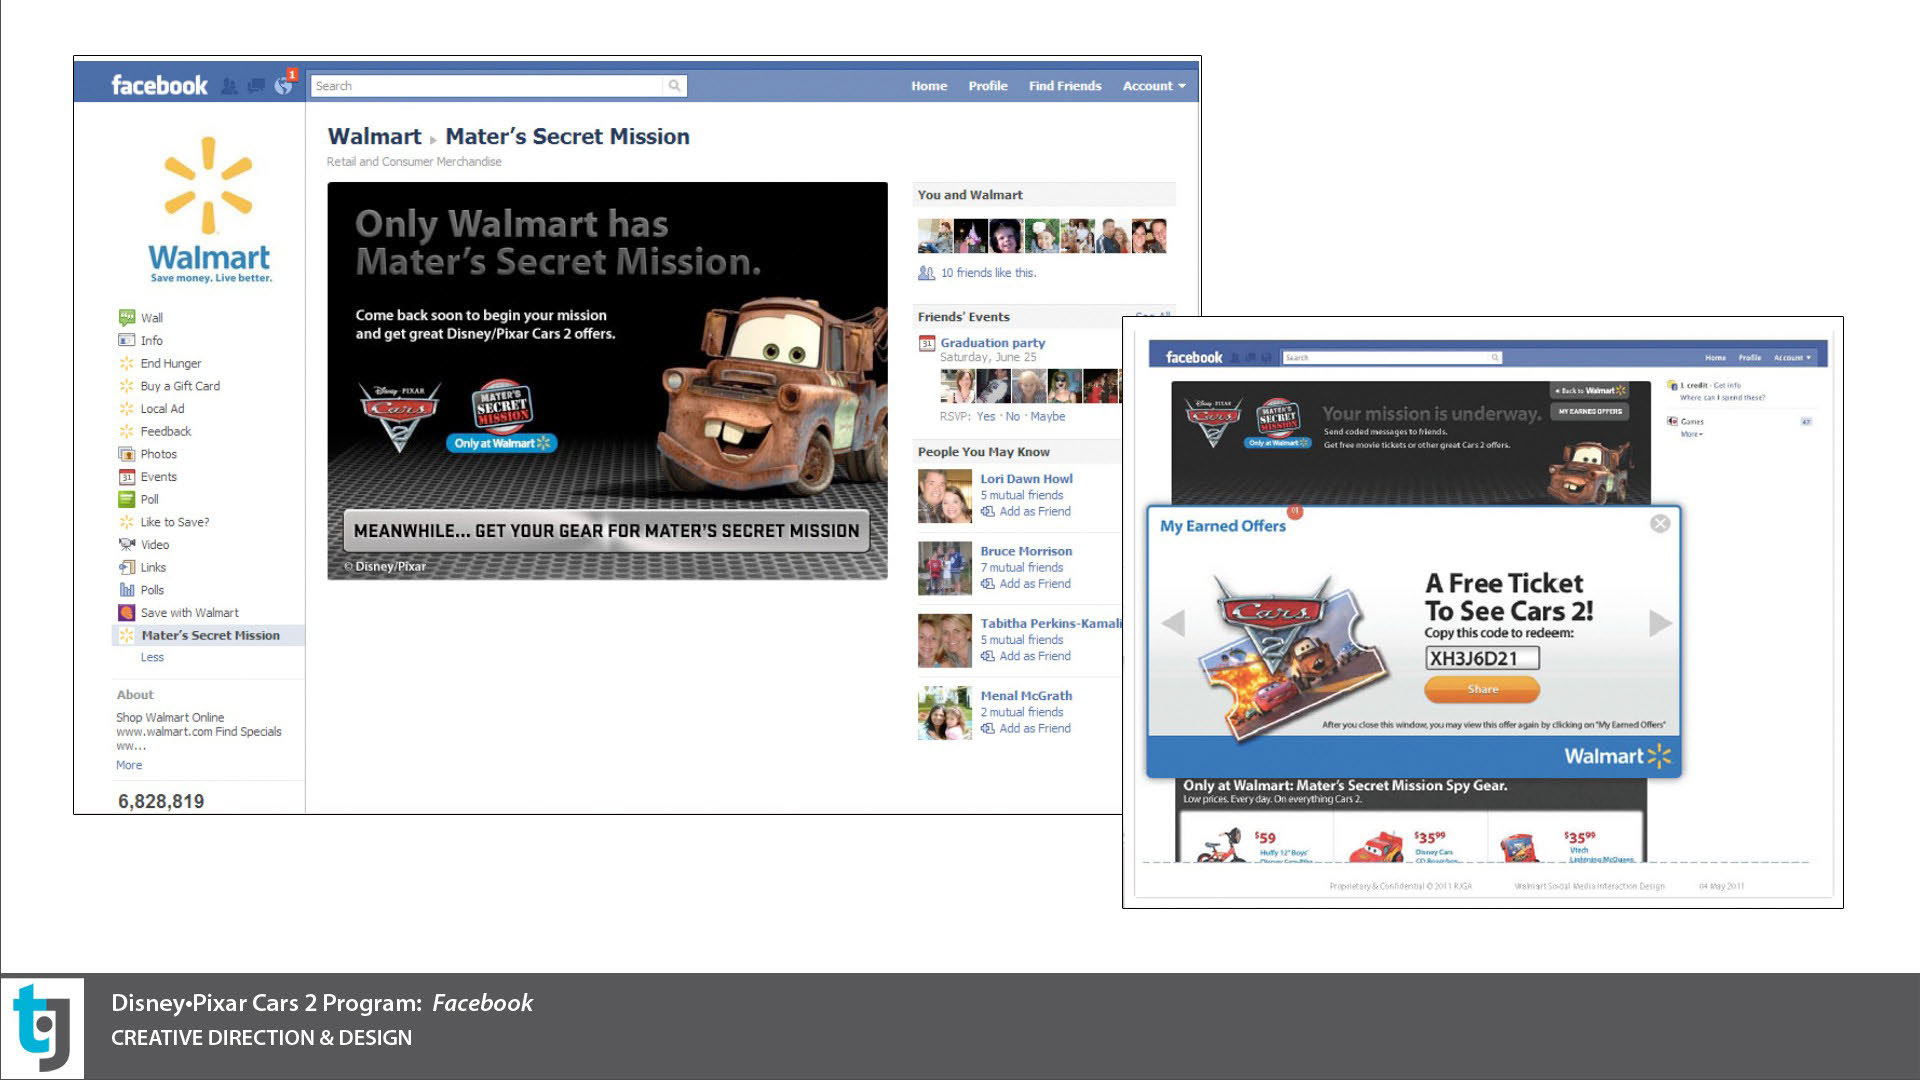This screenshot has width=1920, height=1080.
Task: Collapse sidebar list with Less link
Action: [x=152, y=658]
